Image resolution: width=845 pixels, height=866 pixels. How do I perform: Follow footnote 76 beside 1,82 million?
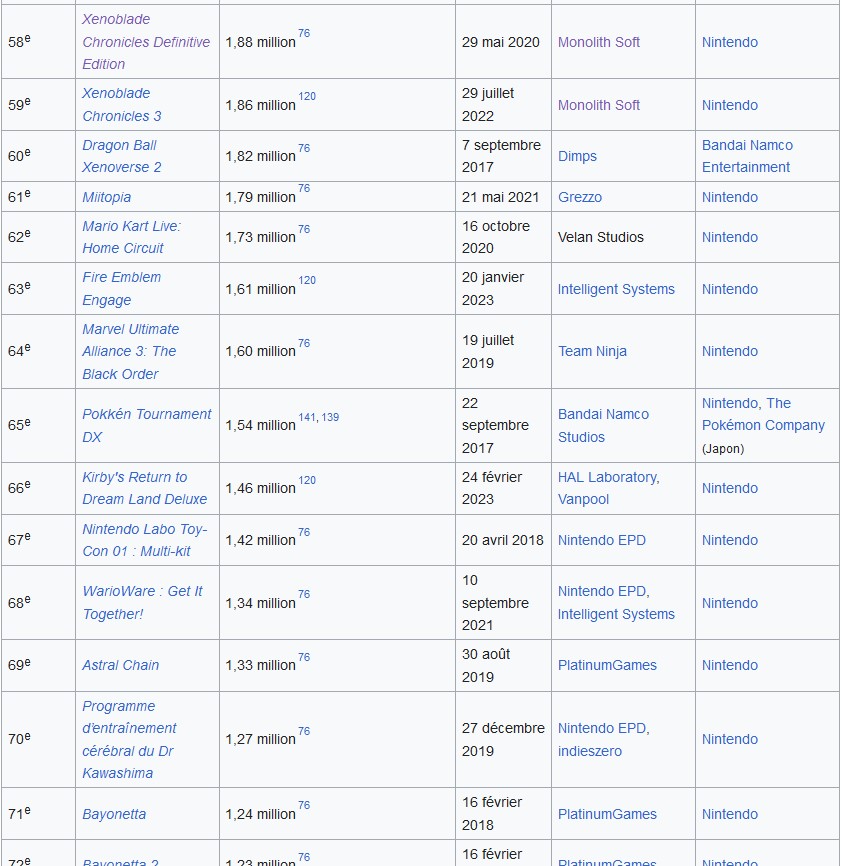[x=304, y=148]
